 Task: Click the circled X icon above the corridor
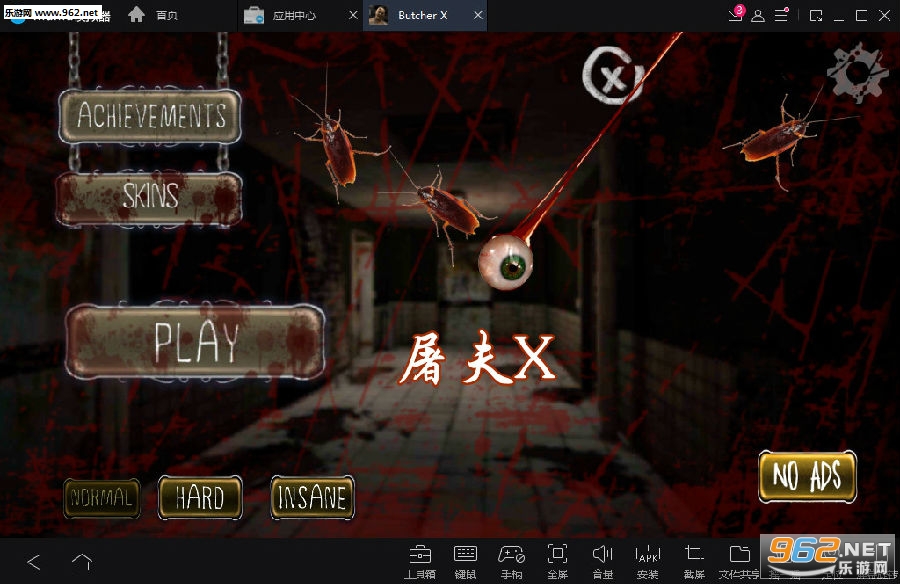[x=612, y=76]
